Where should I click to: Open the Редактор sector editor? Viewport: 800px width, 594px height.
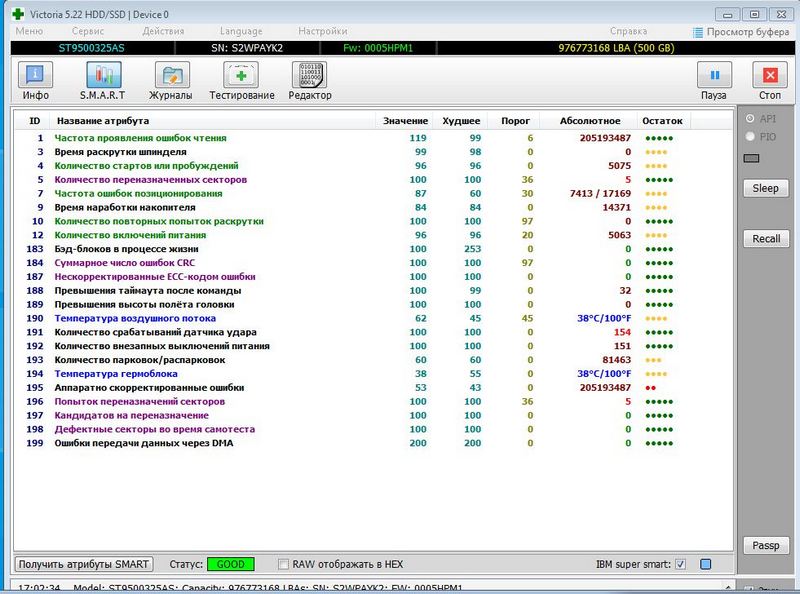(x=309, y=81)
